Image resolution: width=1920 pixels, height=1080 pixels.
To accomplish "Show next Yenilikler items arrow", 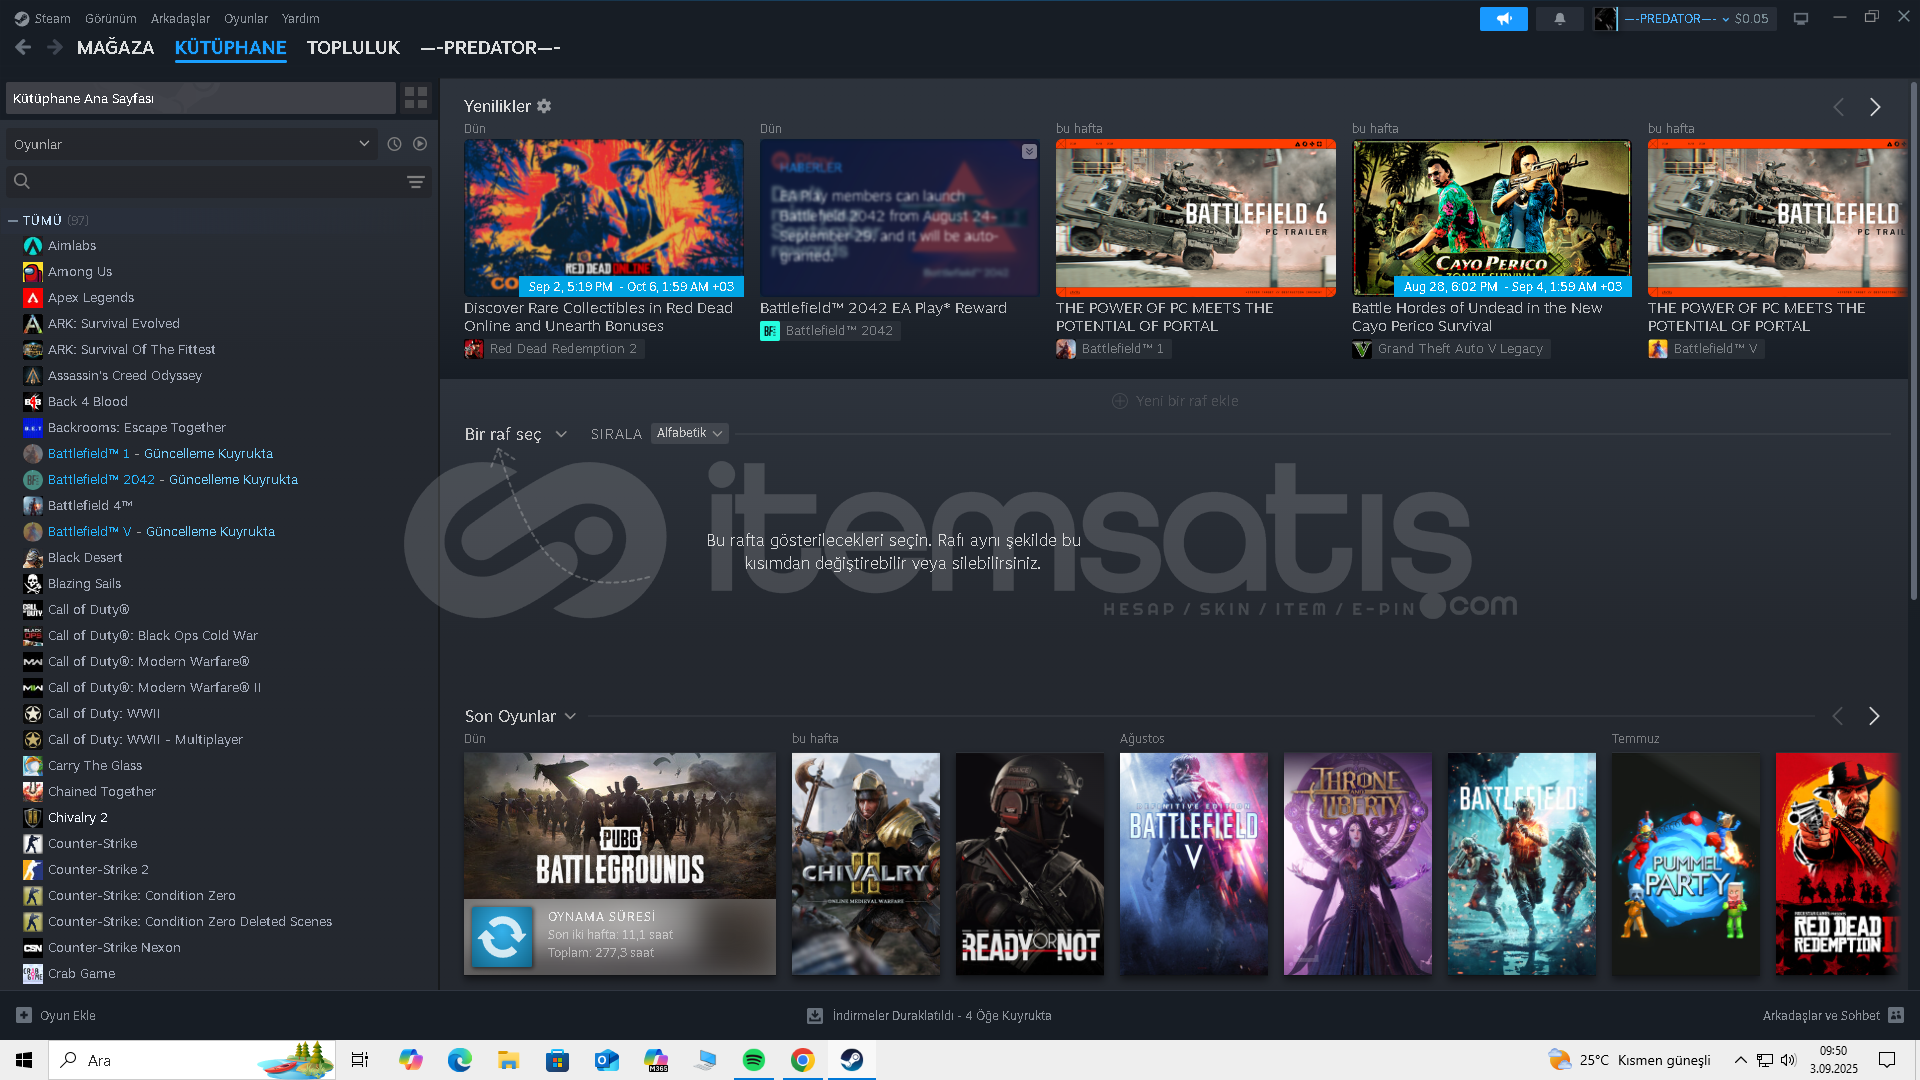I will (x=1875, y=107).
